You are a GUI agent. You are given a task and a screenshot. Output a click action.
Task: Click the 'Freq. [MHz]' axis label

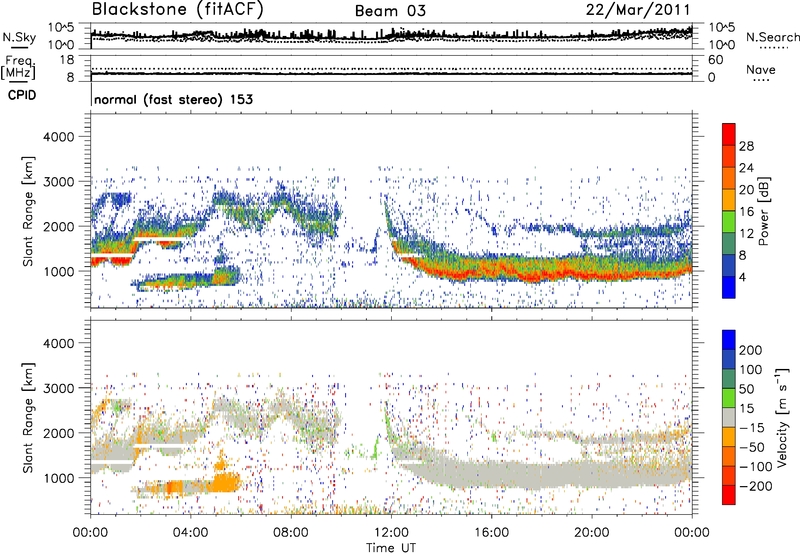click(19, 68)
